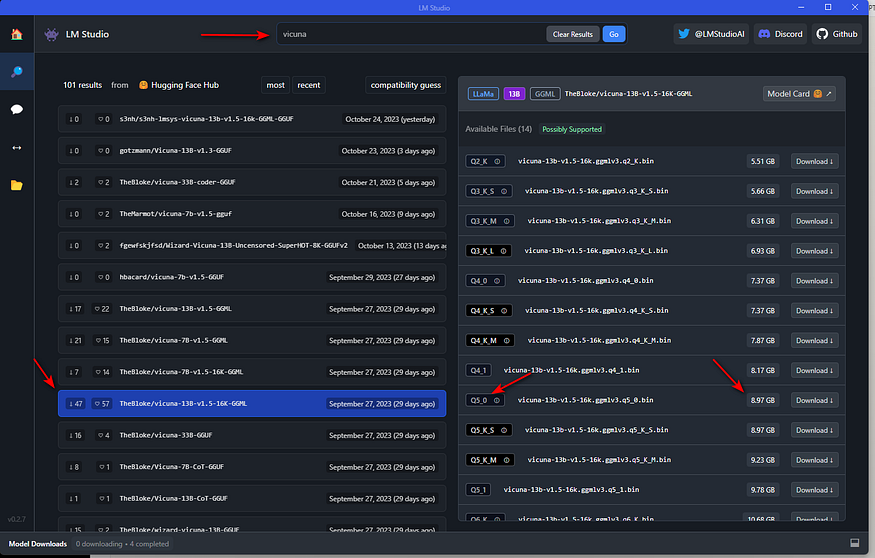Download the q4_0.bin file
875x558 pixels.
coord(814,281)
